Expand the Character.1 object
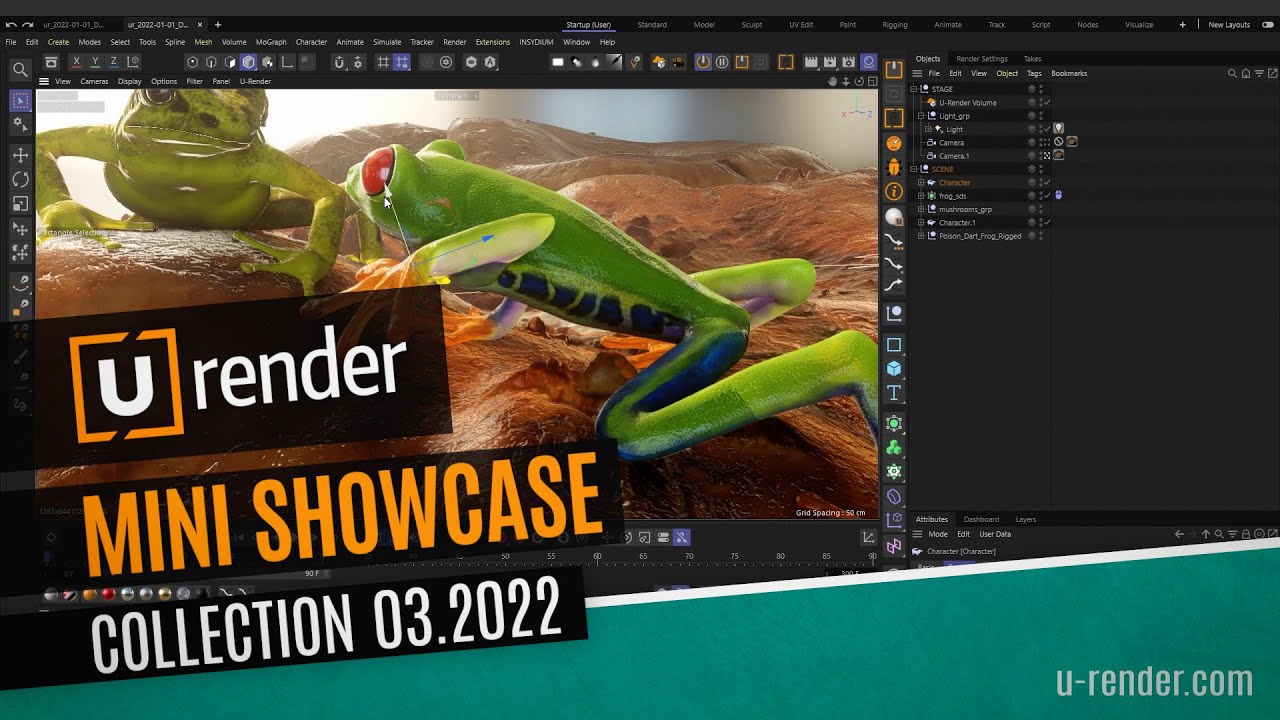 coord(921,223)
